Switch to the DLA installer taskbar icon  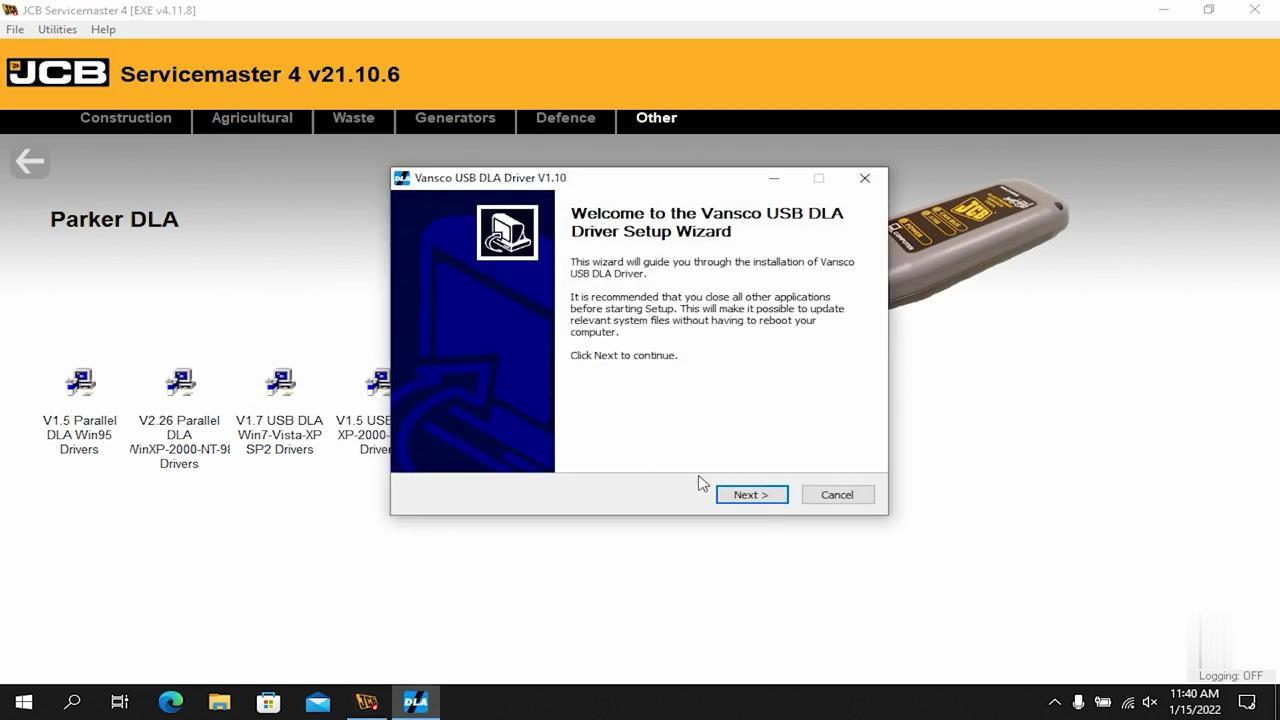point(416,702)
